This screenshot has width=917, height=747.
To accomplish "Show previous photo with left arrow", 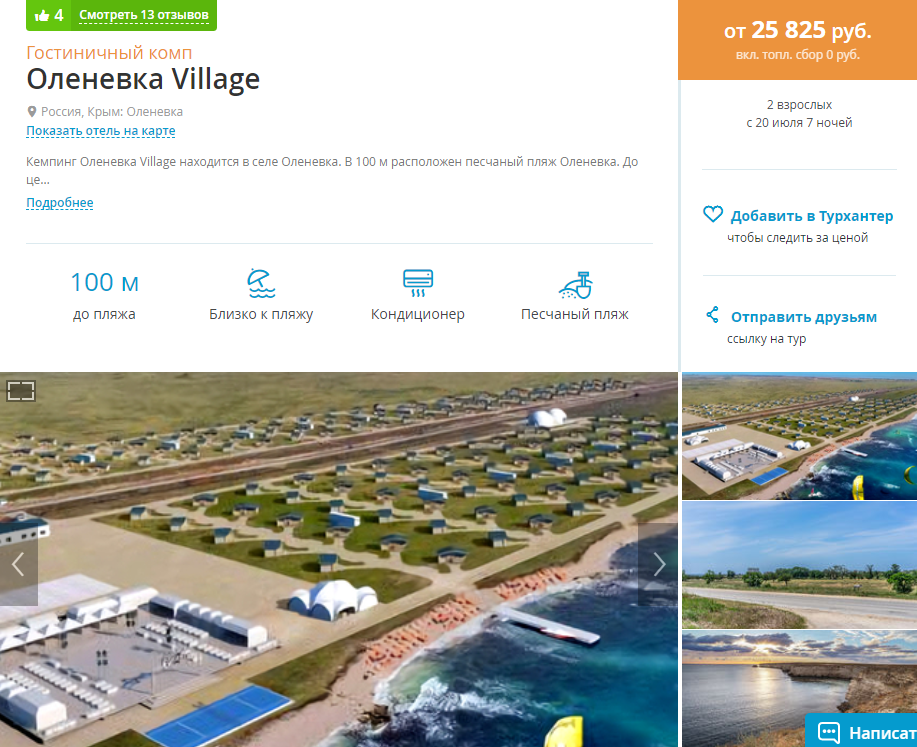I will click(x=19, y=565).
